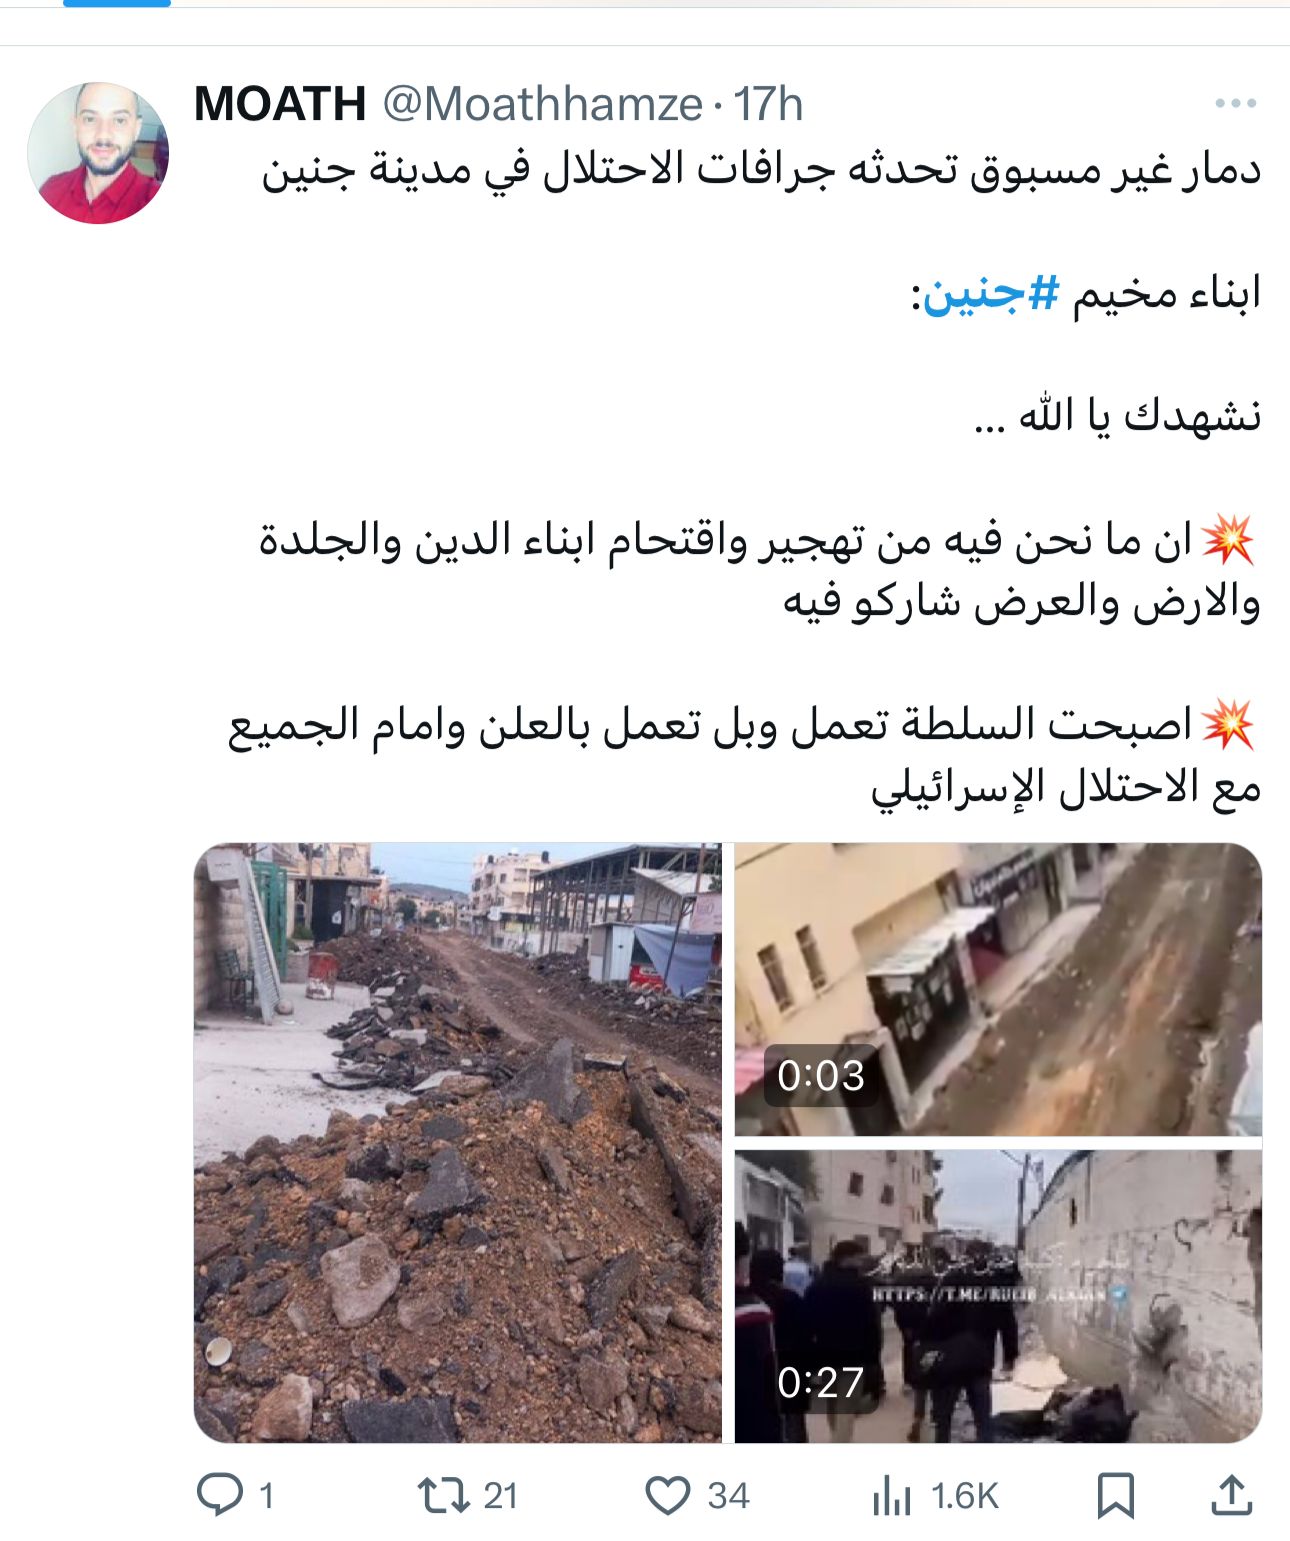The image size is (1290, 1541).
Task: Open the @Moathhamze handle link
Action: click(543, 103)
